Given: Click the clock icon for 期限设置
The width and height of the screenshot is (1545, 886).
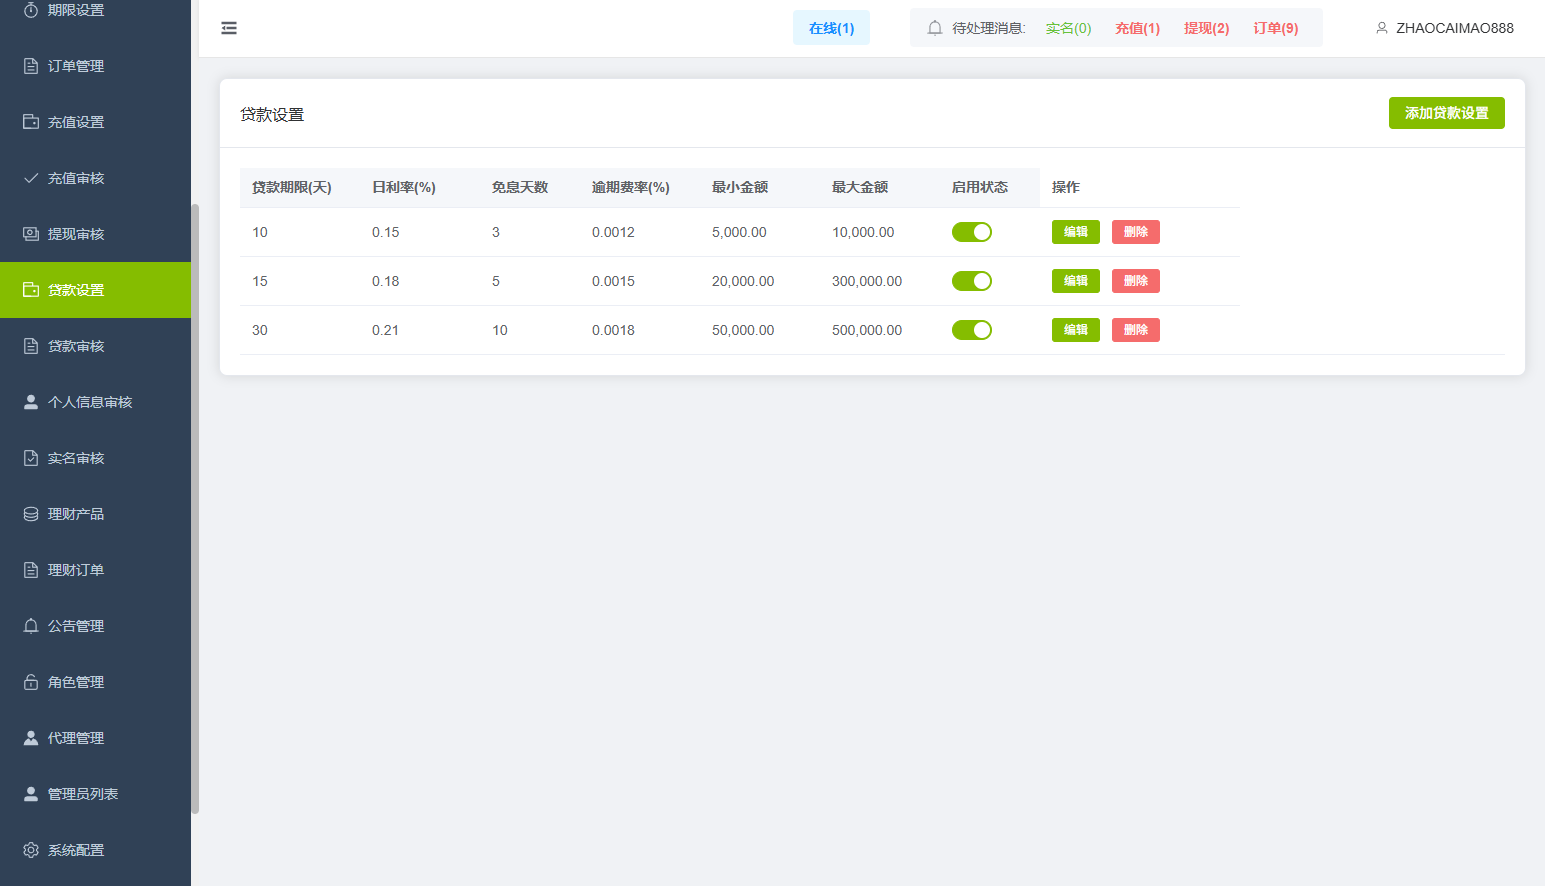Looking at the screenshot, I should 31,10.
